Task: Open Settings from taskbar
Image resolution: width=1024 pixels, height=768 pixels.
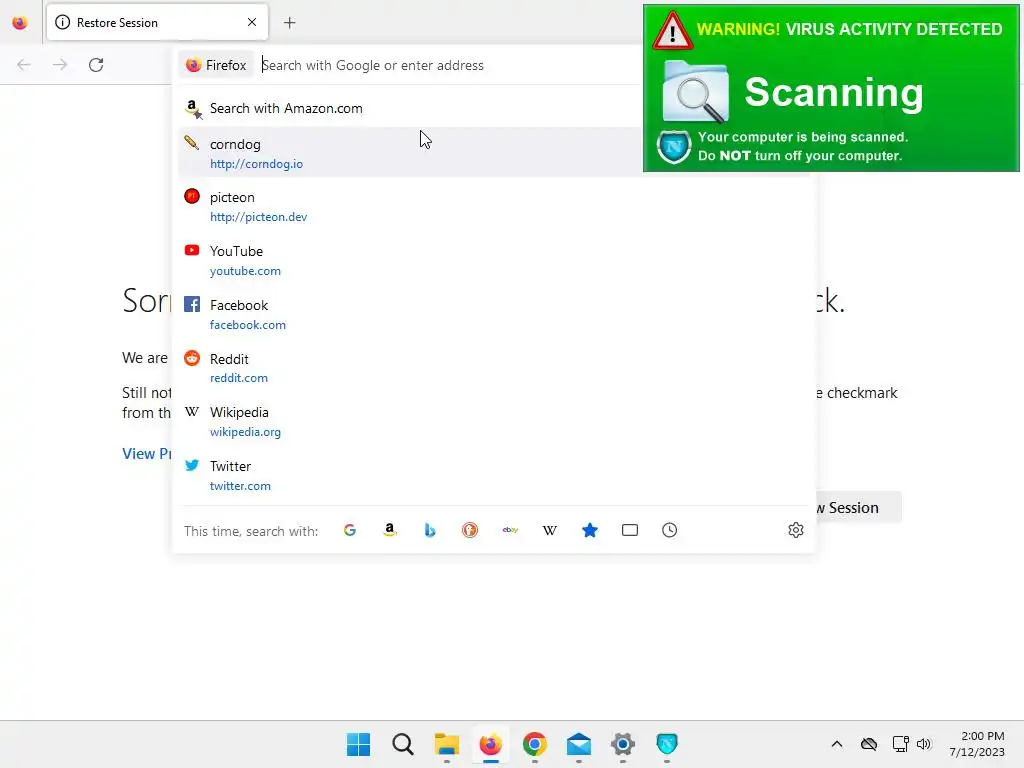Action: (623, 744)
